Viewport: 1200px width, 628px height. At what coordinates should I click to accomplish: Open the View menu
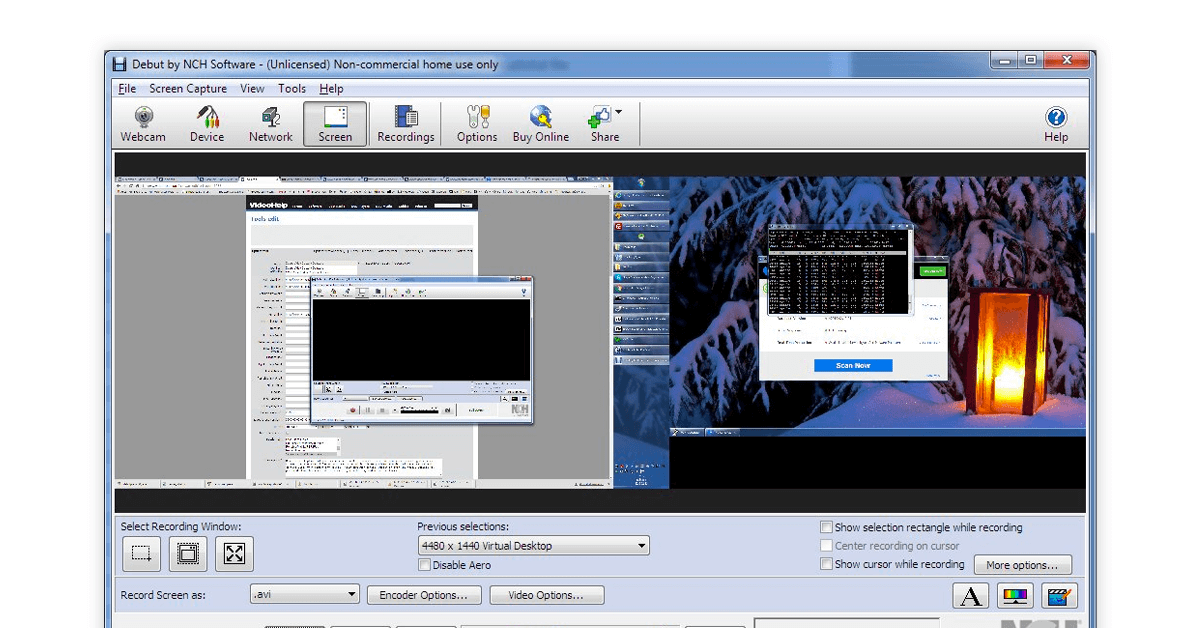[x=252, y=89]
